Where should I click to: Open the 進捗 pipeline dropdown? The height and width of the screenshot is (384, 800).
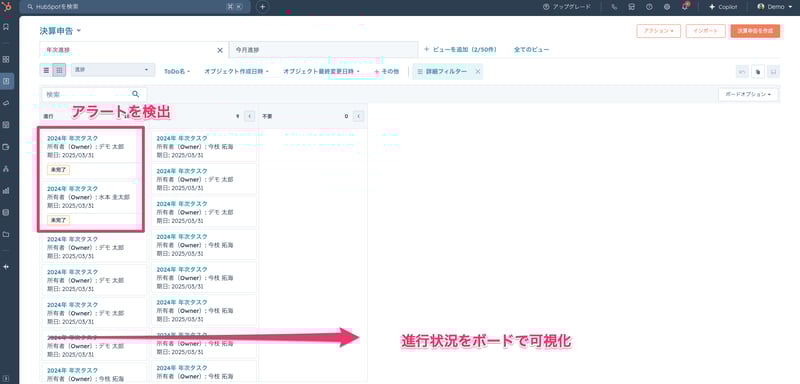113,70
